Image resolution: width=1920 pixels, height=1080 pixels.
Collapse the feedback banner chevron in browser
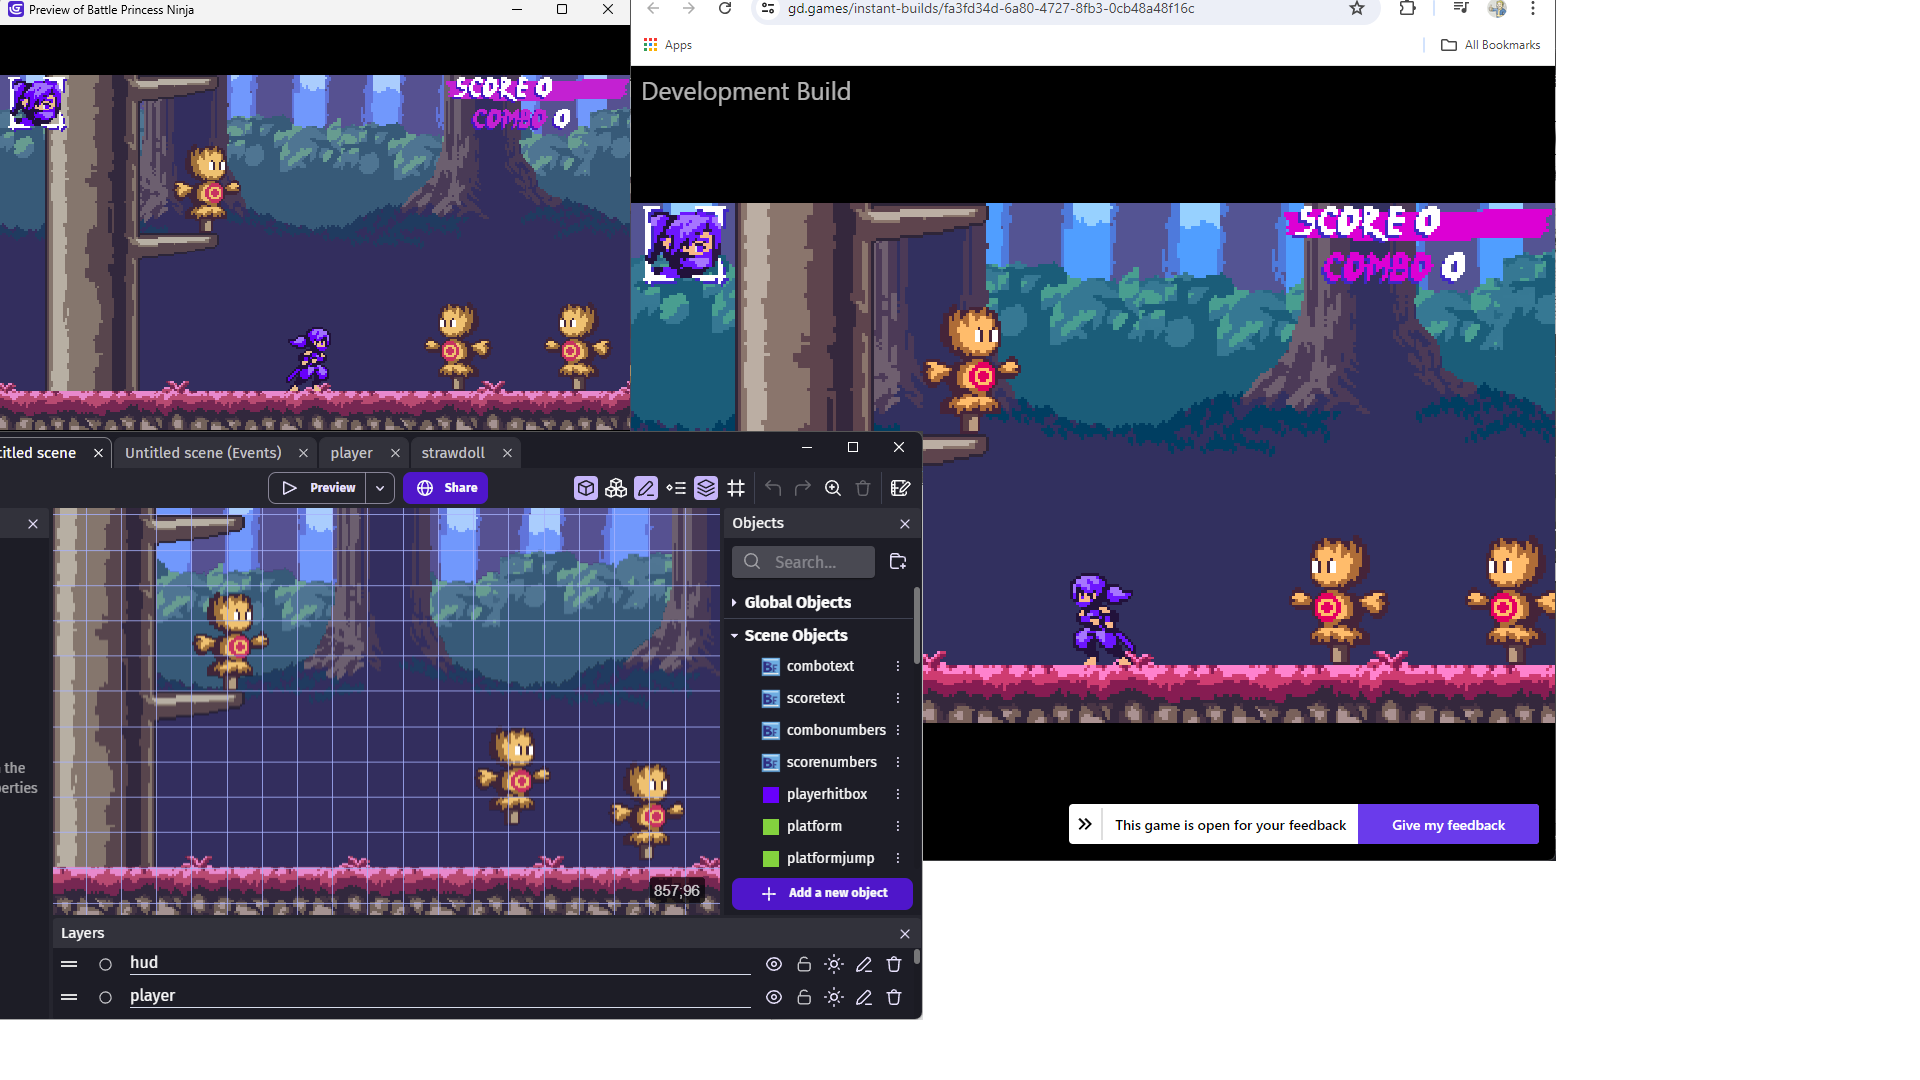tap(1085, 825)
